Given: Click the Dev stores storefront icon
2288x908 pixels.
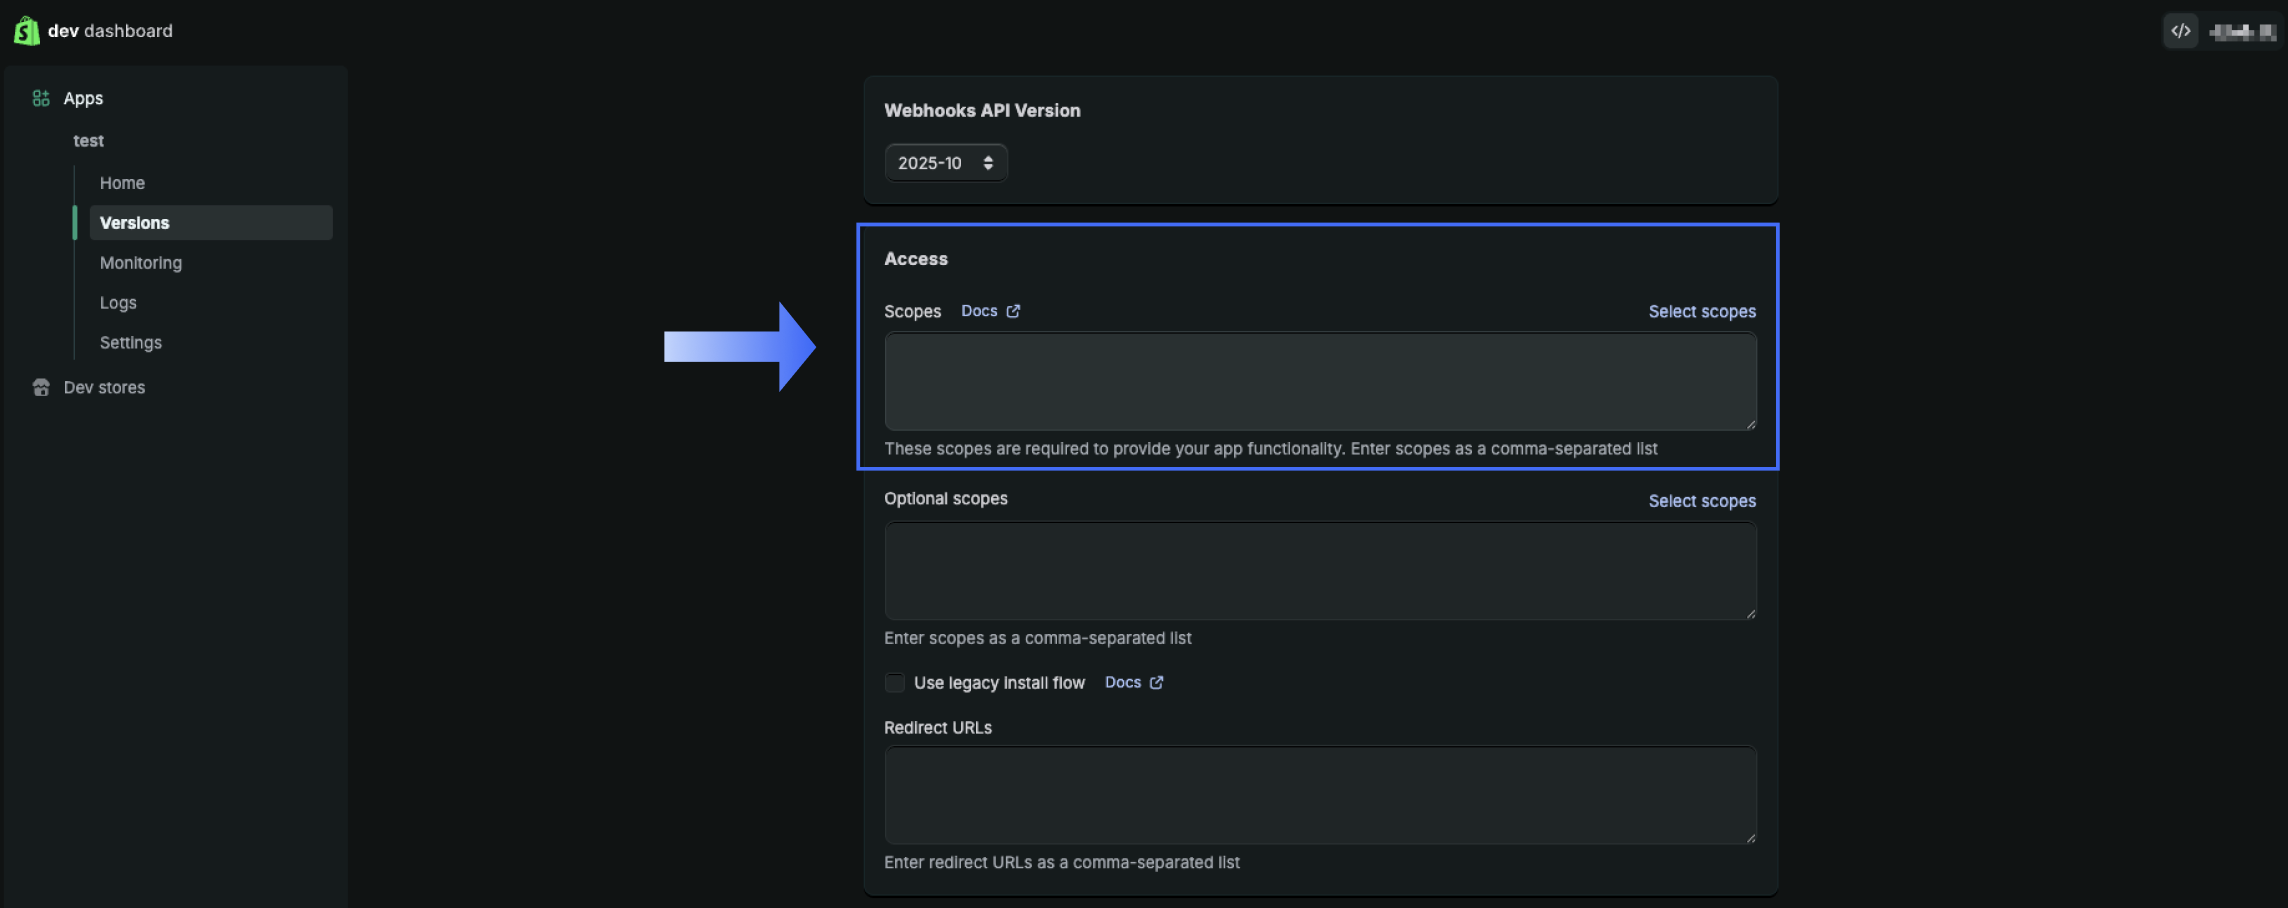Looking at the screenshot, I should (41, 387).
